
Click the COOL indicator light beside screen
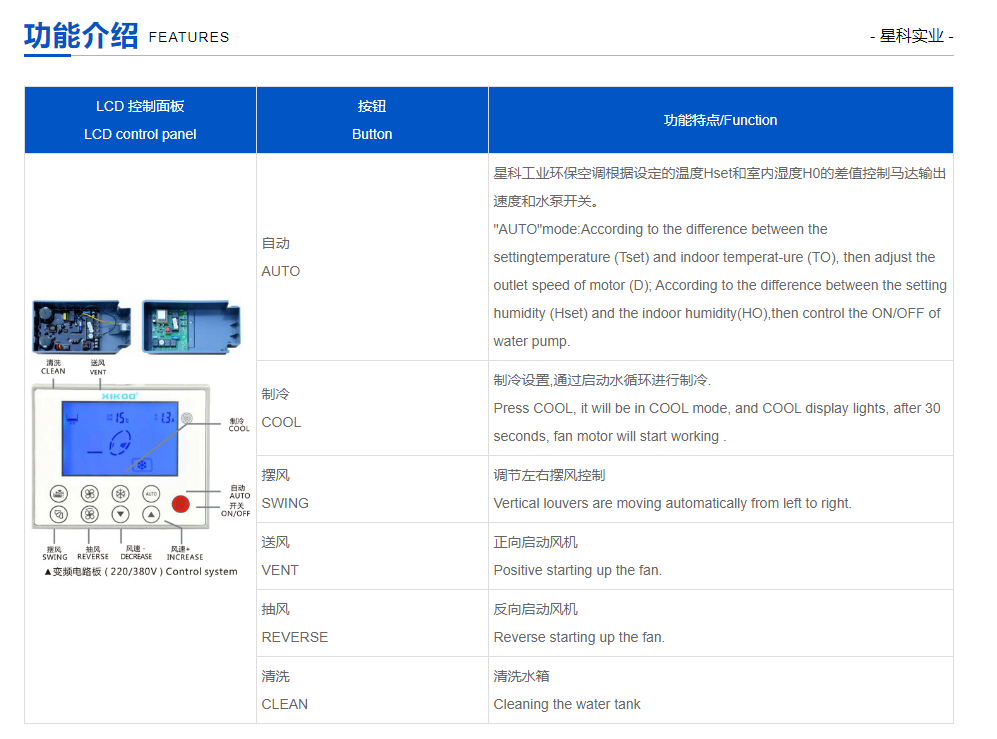point(187,418)
